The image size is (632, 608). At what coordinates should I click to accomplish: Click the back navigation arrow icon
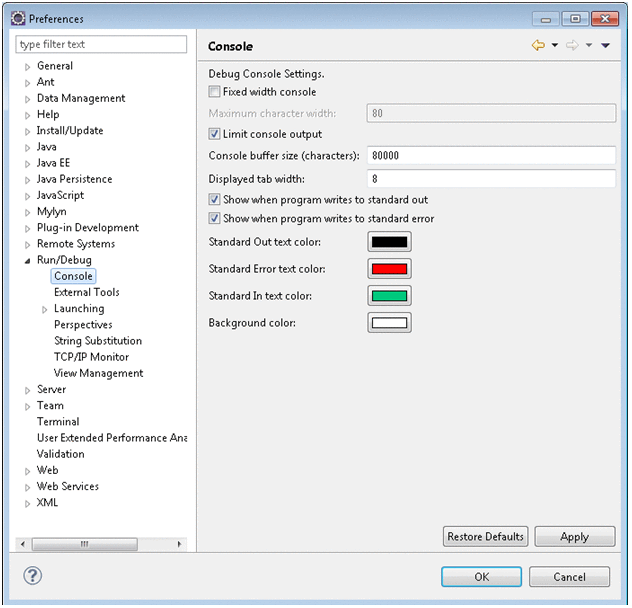click(x=538, y=46)
